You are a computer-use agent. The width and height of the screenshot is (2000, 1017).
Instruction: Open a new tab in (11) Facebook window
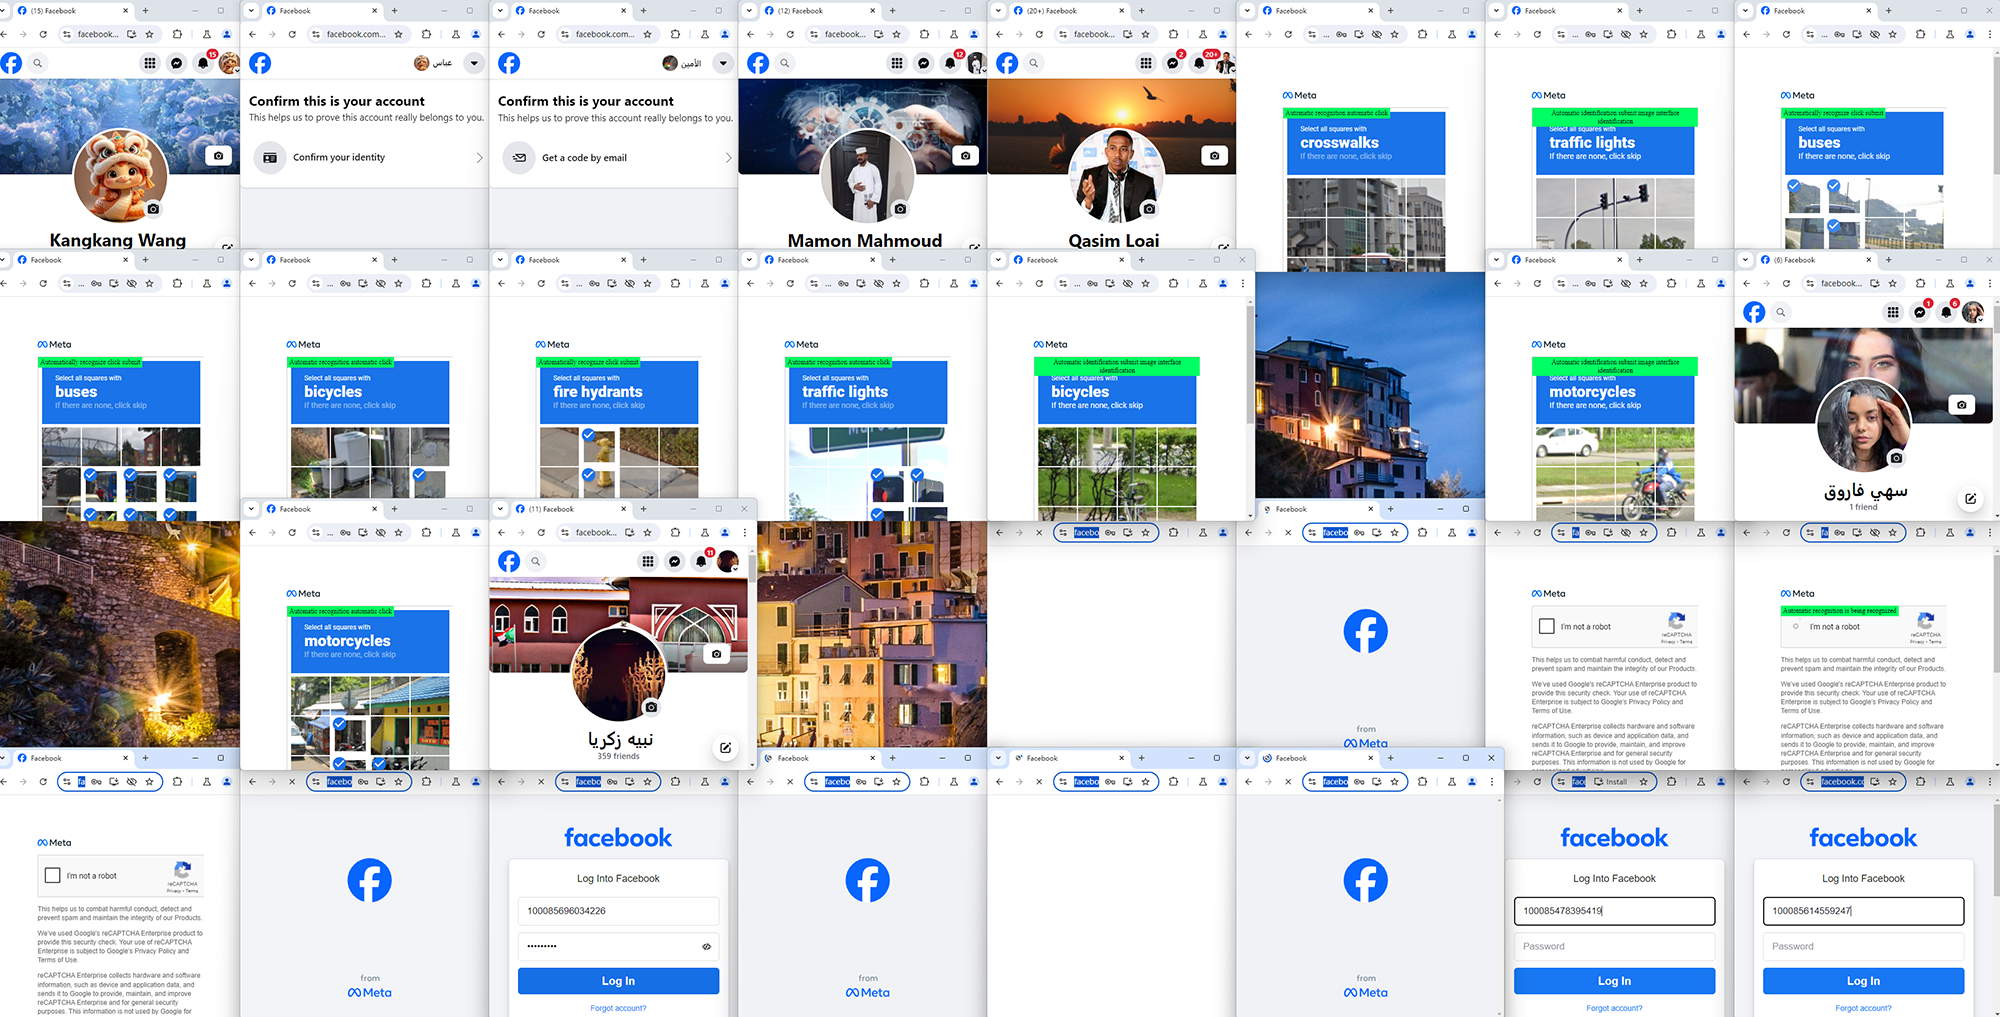pos(643,509)
